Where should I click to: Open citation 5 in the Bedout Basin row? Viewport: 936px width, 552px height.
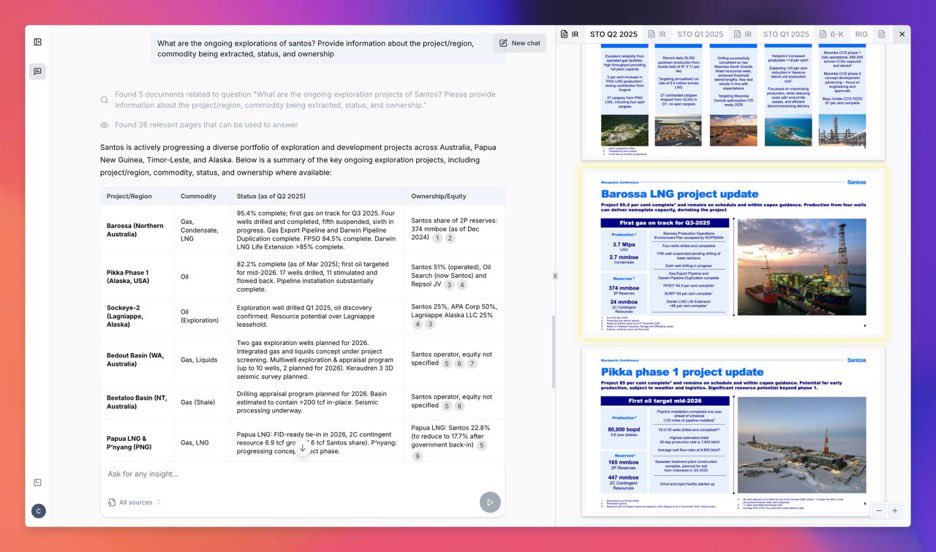[447, 363]
